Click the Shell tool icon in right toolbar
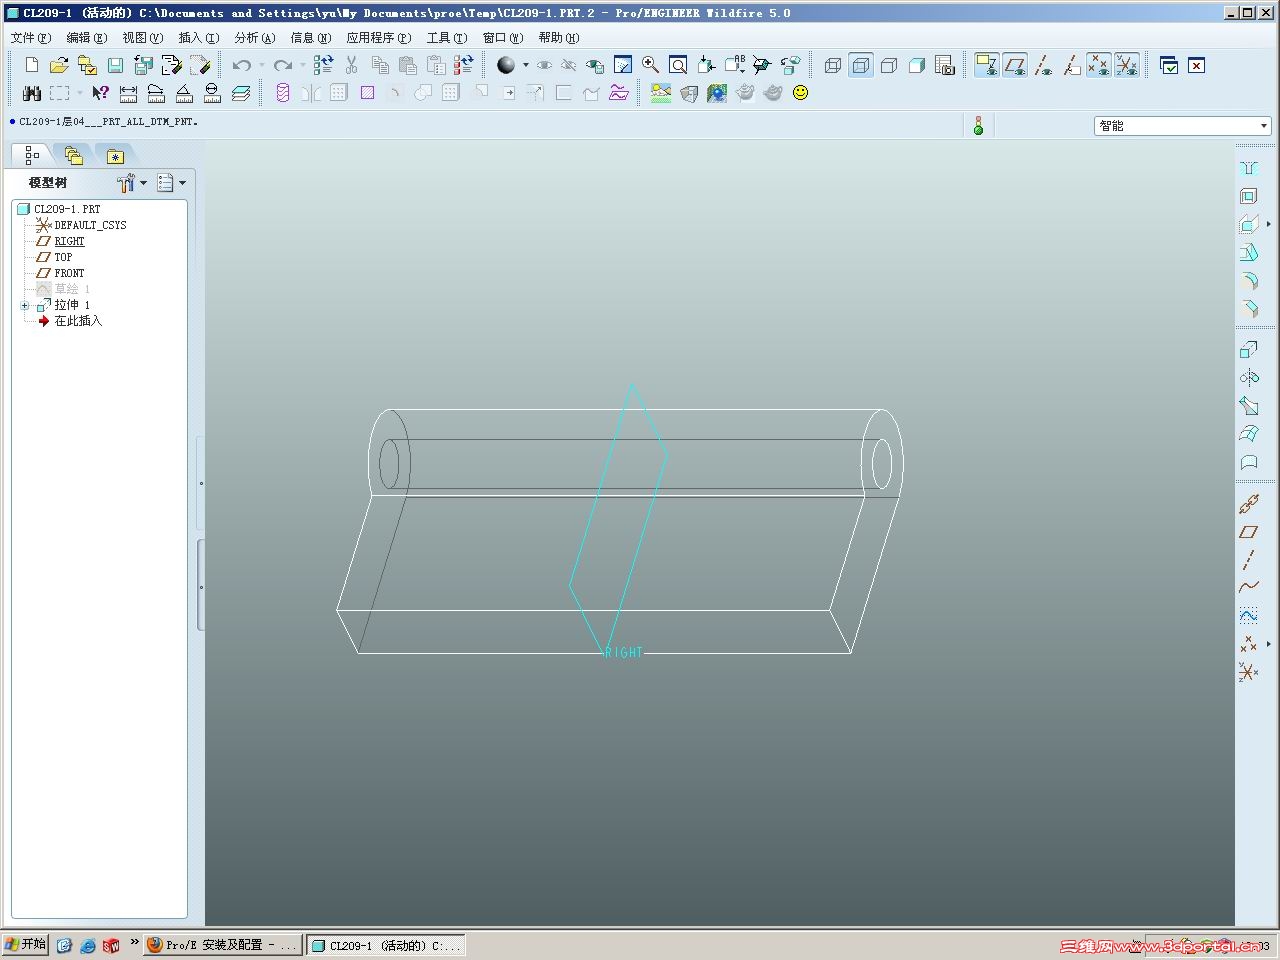 (x=1249, y=196)
